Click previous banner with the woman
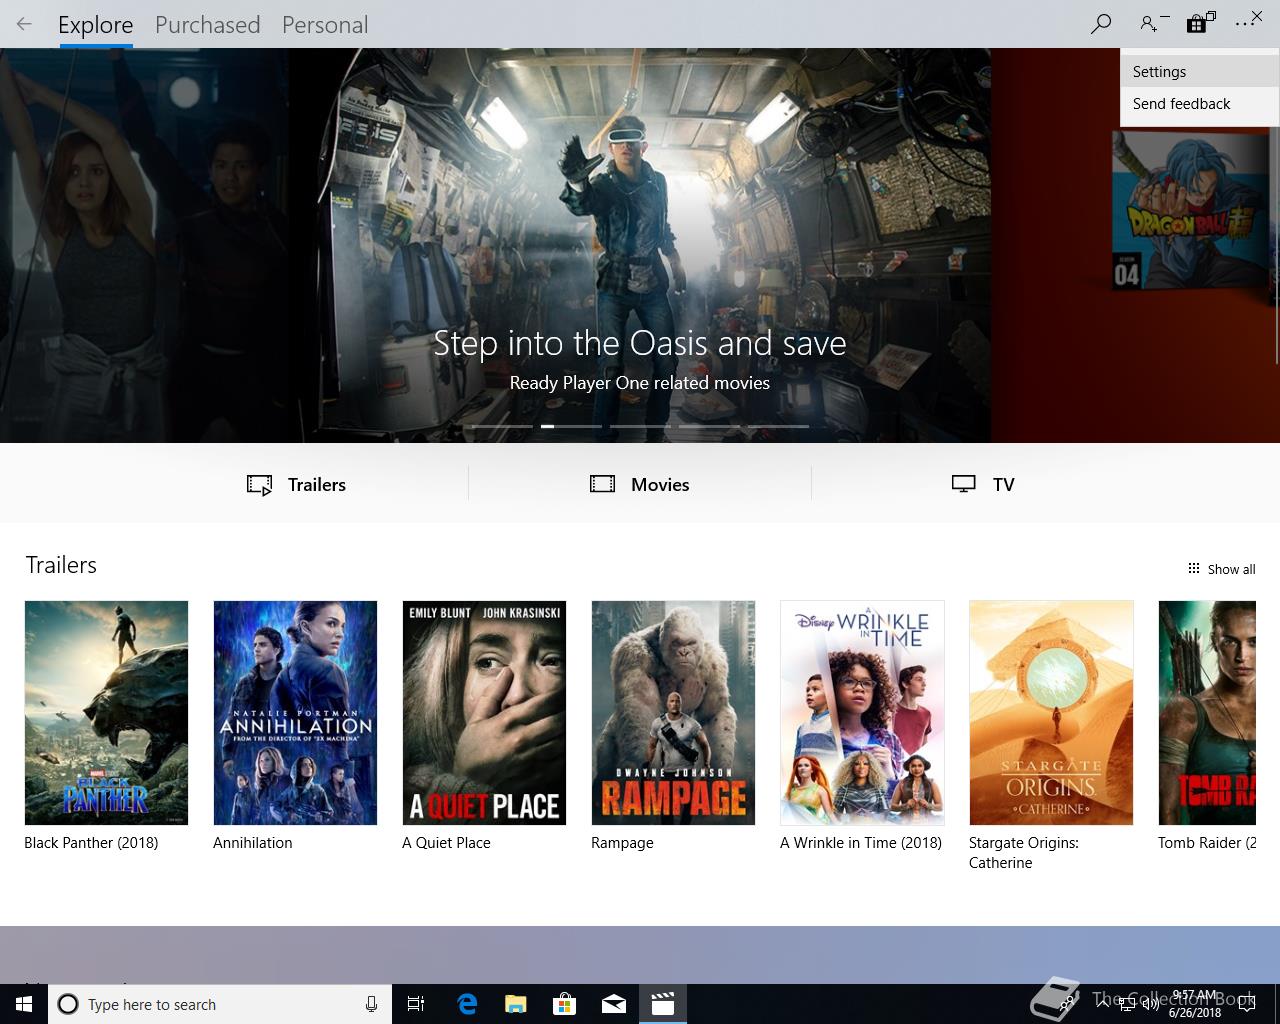Viewport: 1280px width, 1024px height. tap(143, 245)
